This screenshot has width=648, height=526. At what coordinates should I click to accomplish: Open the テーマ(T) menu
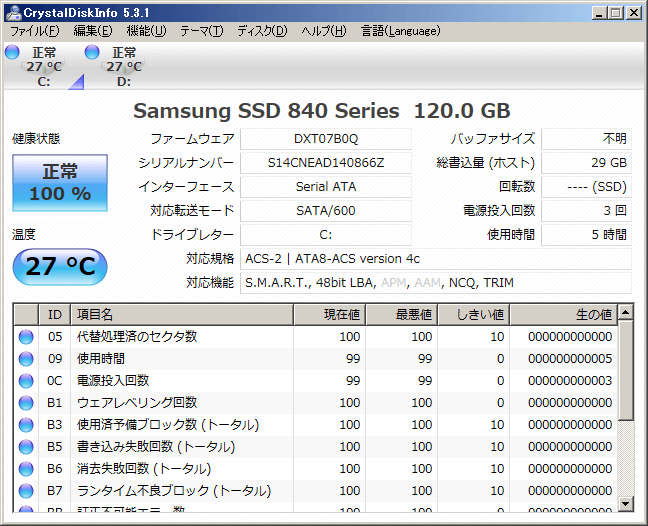202,31
